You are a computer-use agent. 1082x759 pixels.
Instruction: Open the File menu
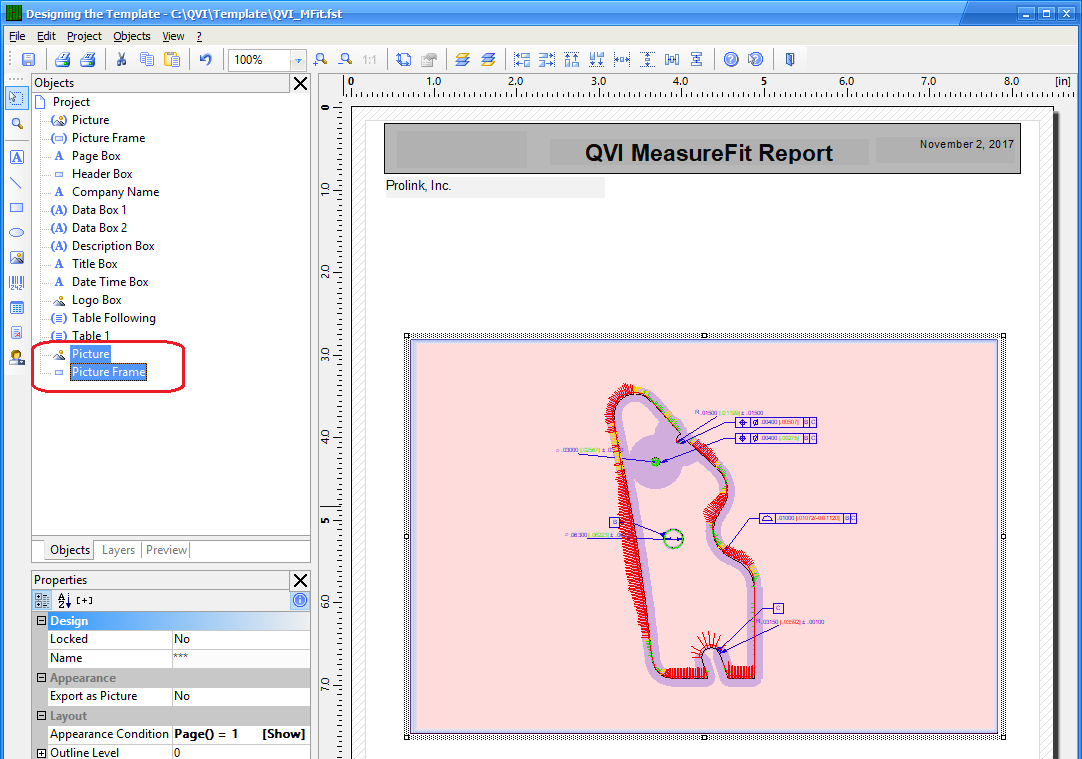click(17, 36)
